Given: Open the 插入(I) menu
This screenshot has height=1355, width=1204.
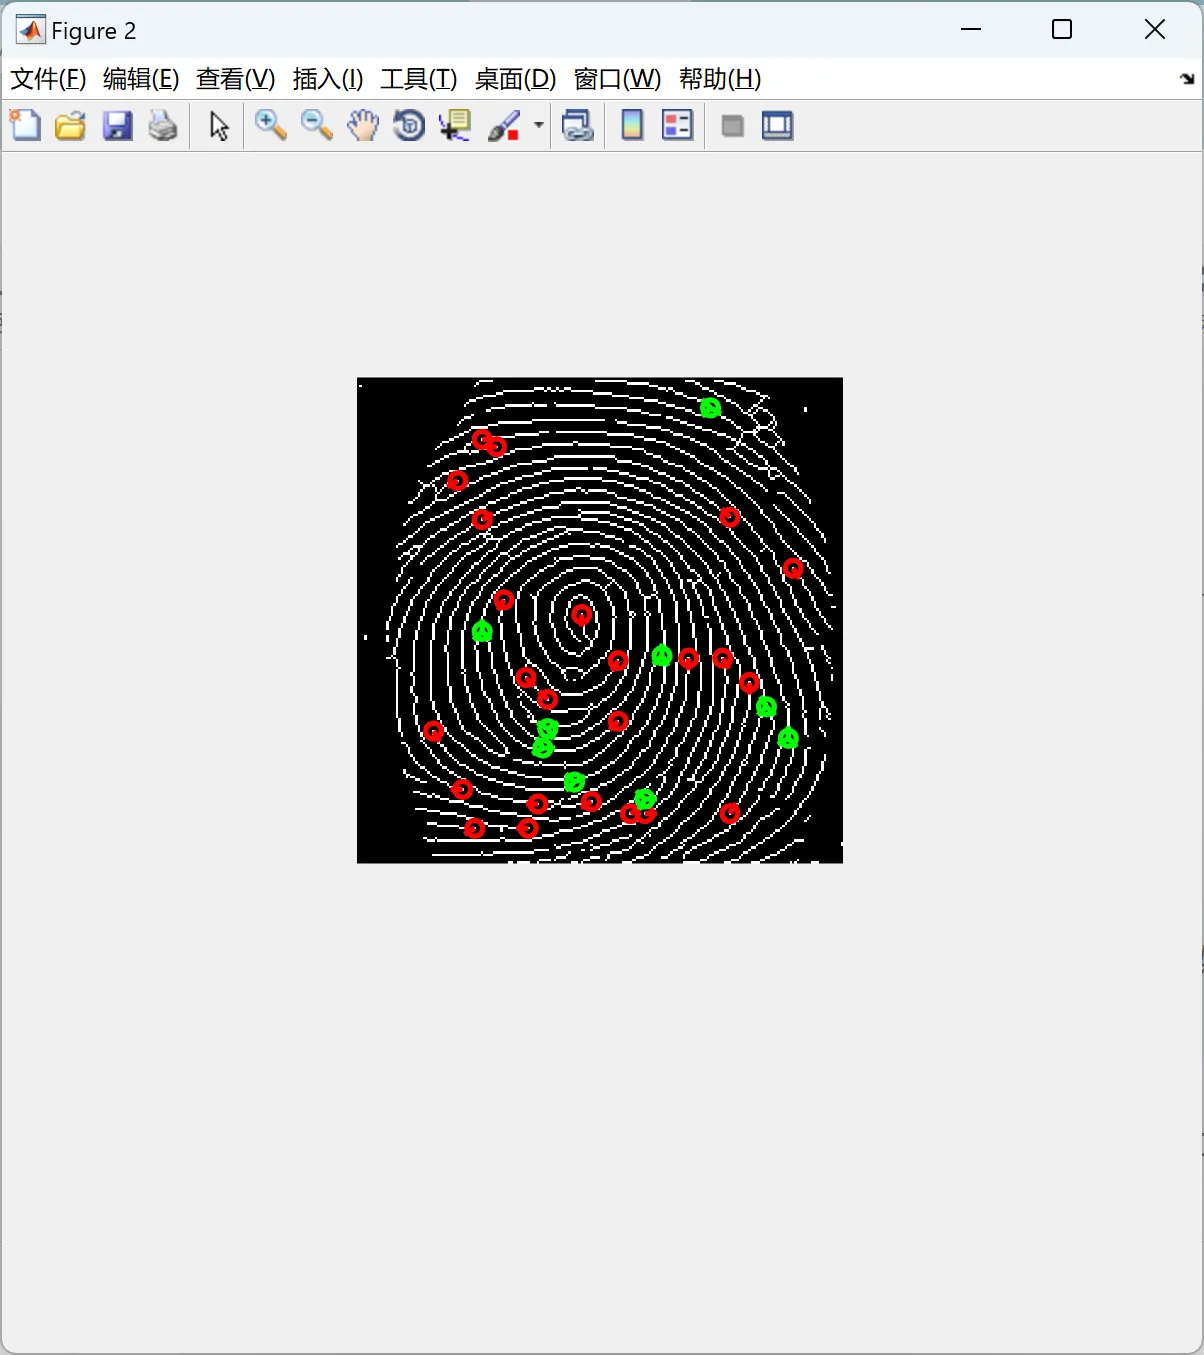Looking at the screenshot, I should point(328,79).
